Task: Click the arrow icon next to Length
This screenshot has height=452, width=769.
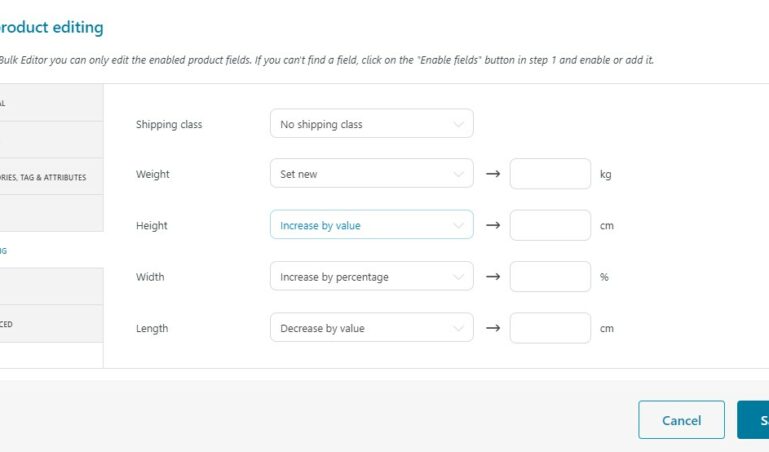Action: click(x=493, y=328)
